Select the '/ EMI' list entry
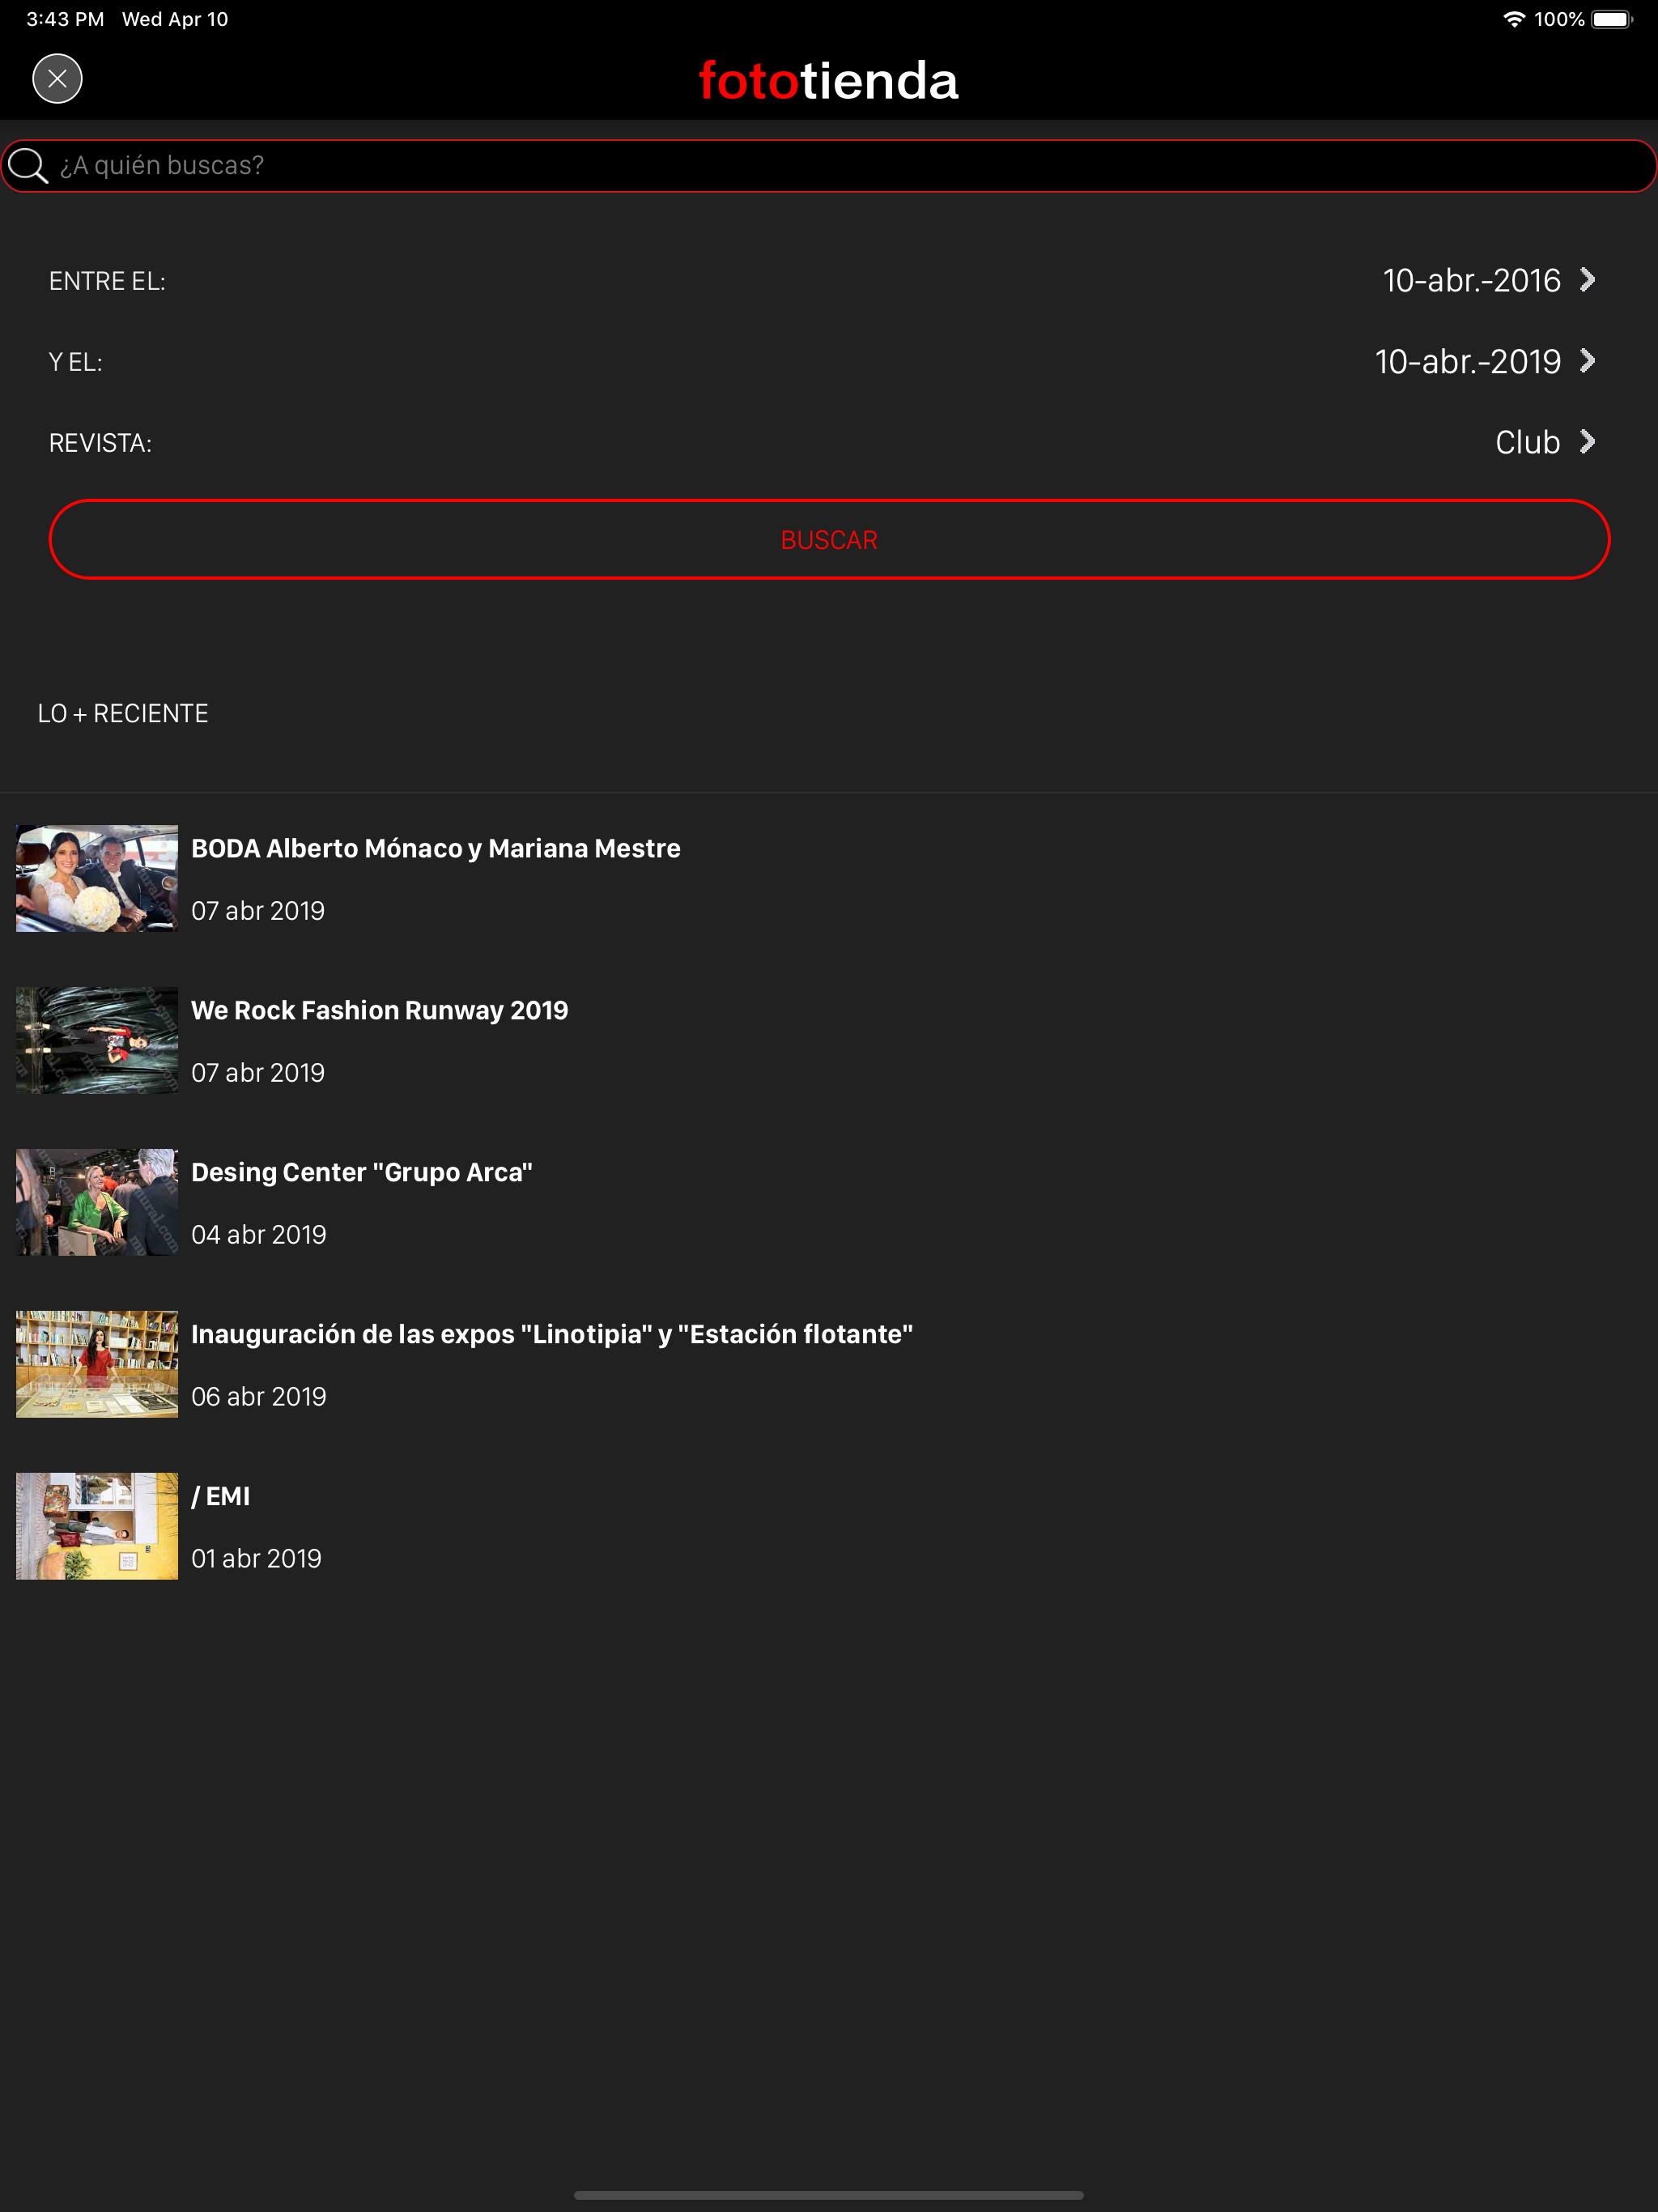Image resolution: width=1658 pixels, height=2212 pixels. pos(221,1497)
